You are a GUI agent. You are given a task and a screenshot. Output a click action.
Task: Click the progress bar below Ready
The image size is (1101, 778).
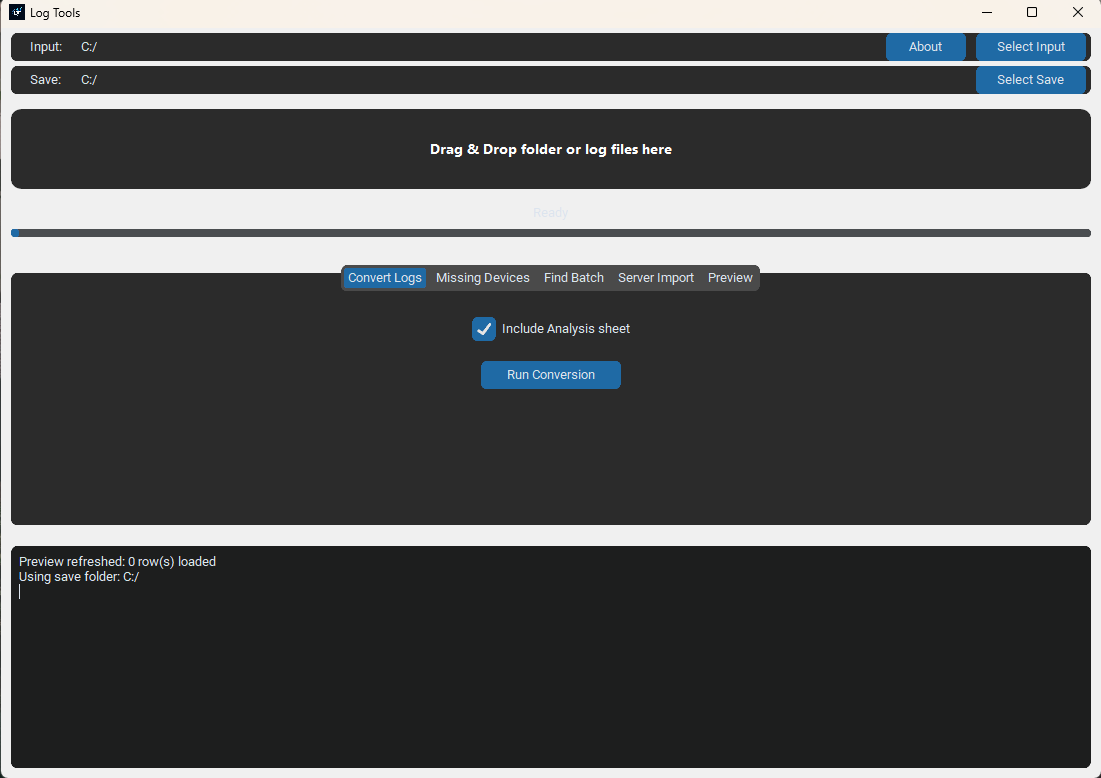(550, 233)
